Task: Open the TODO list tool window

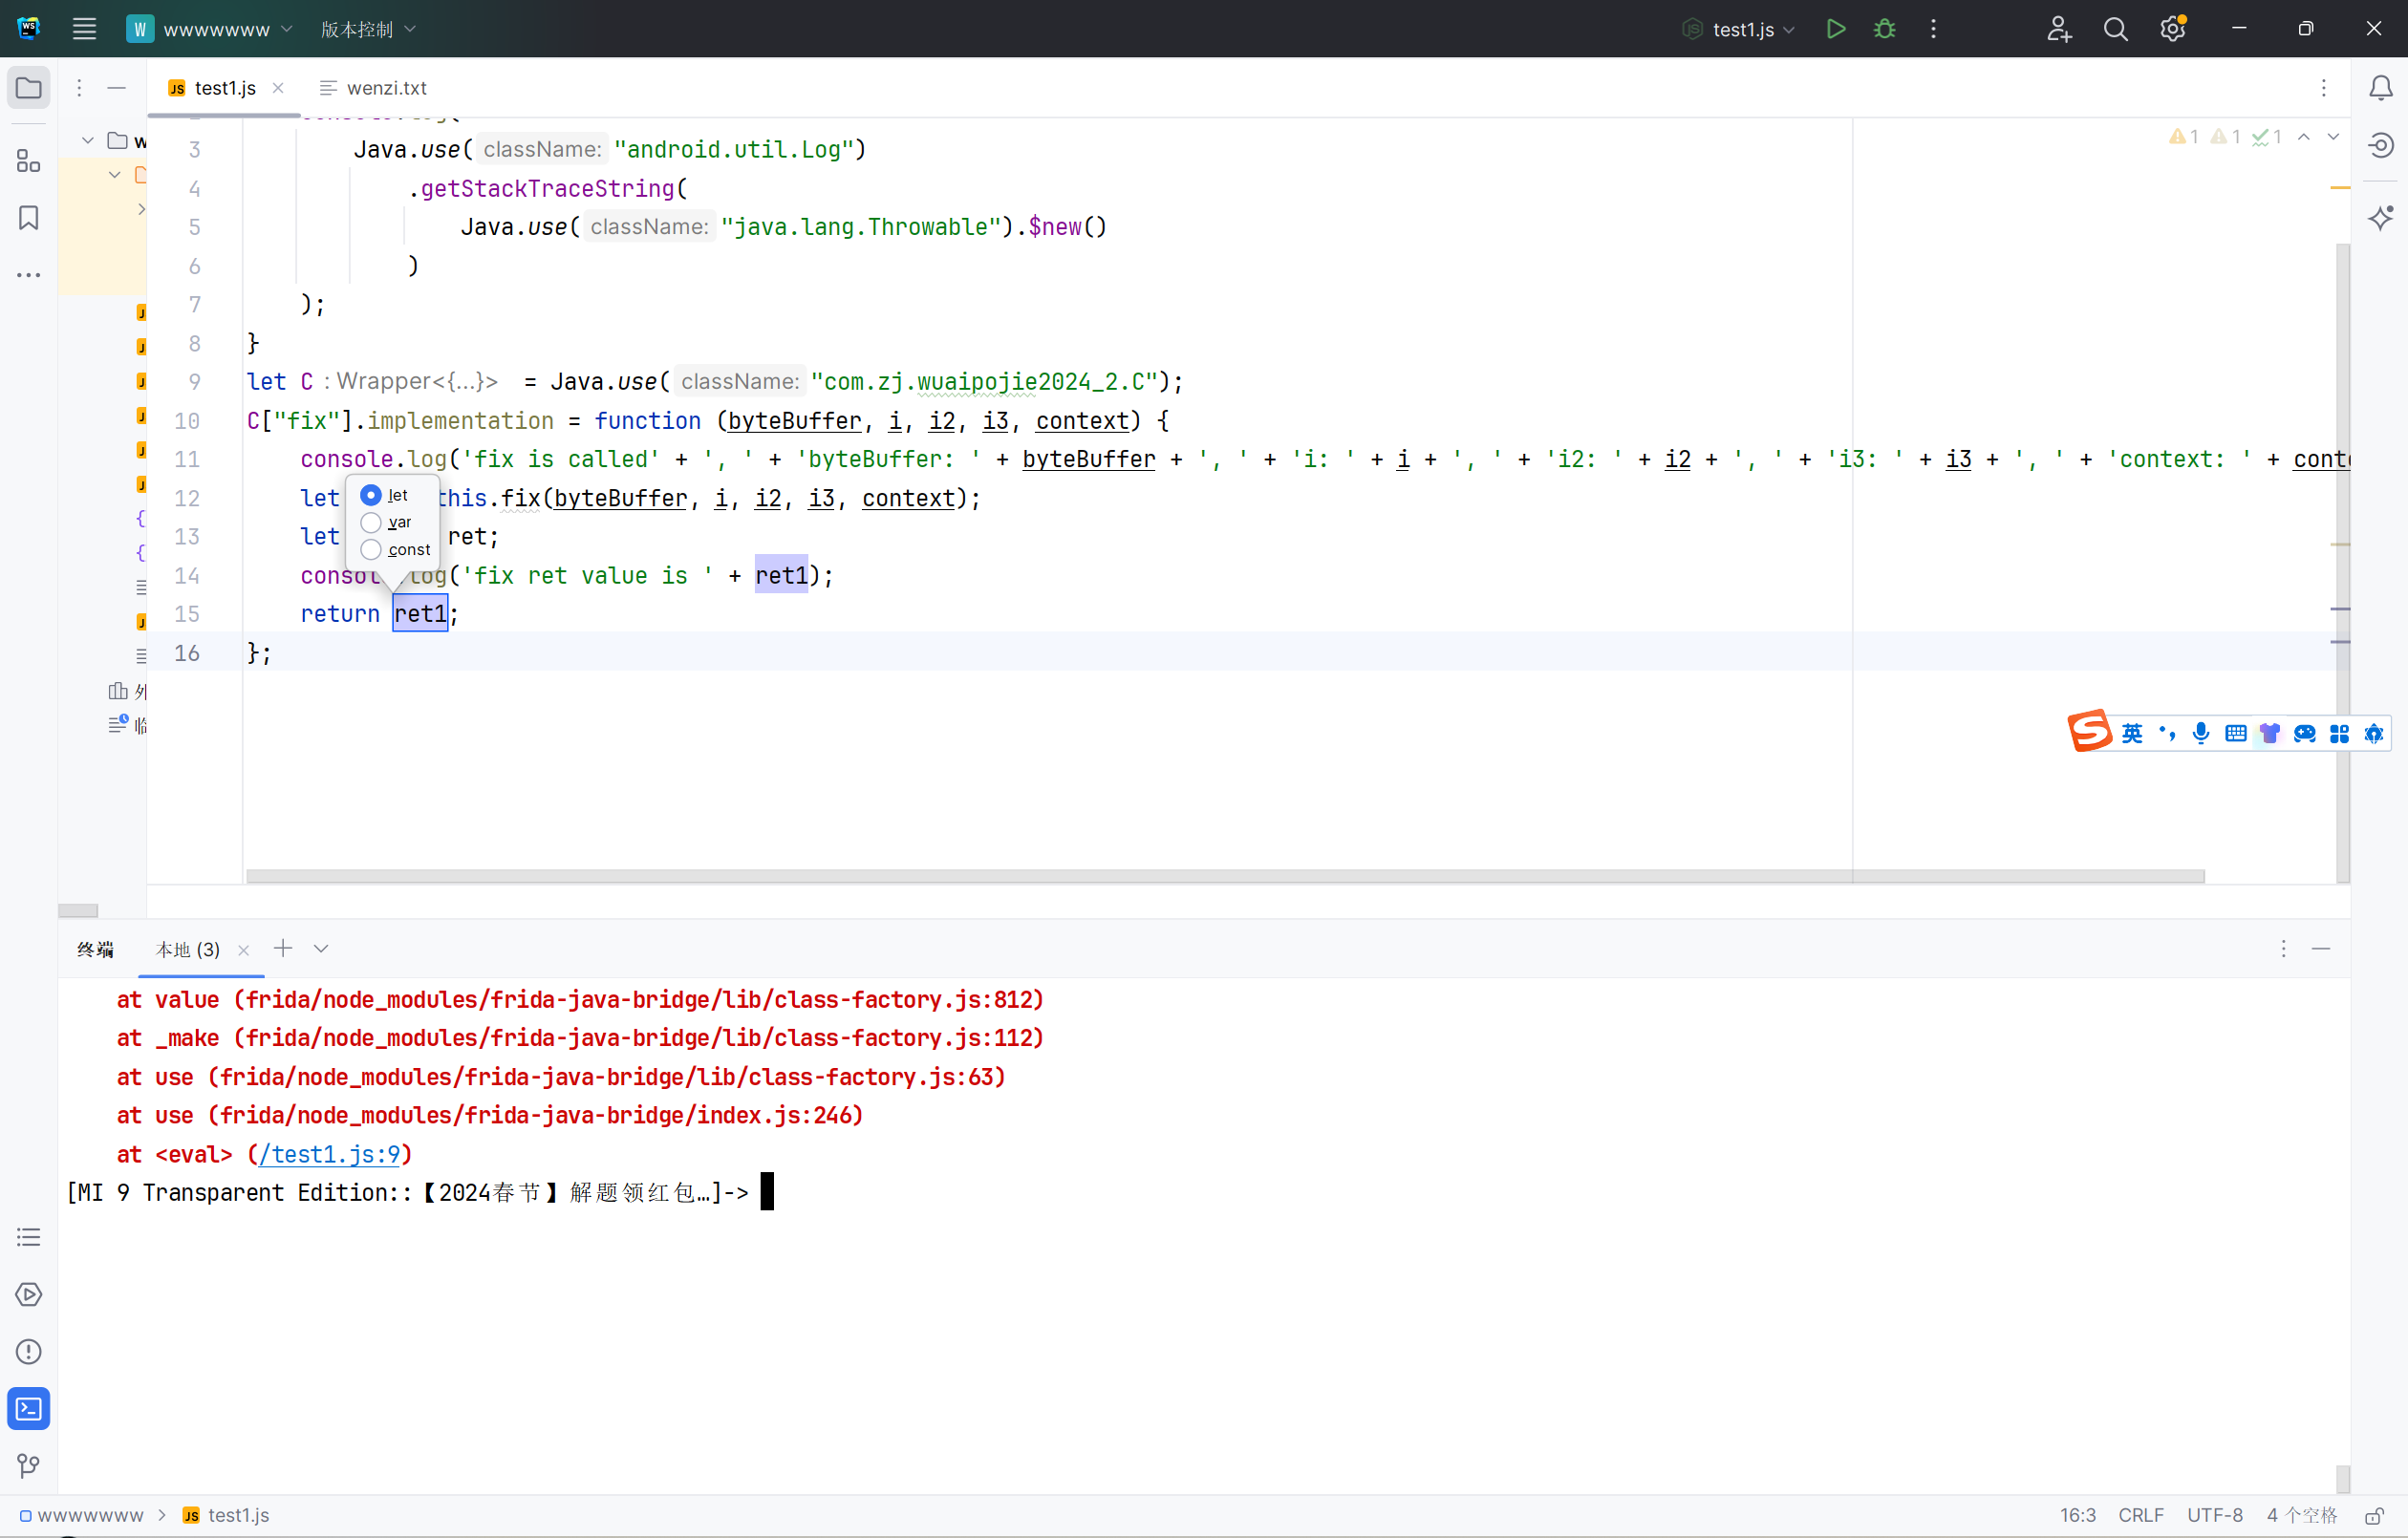Action: tap(29, 1237)
